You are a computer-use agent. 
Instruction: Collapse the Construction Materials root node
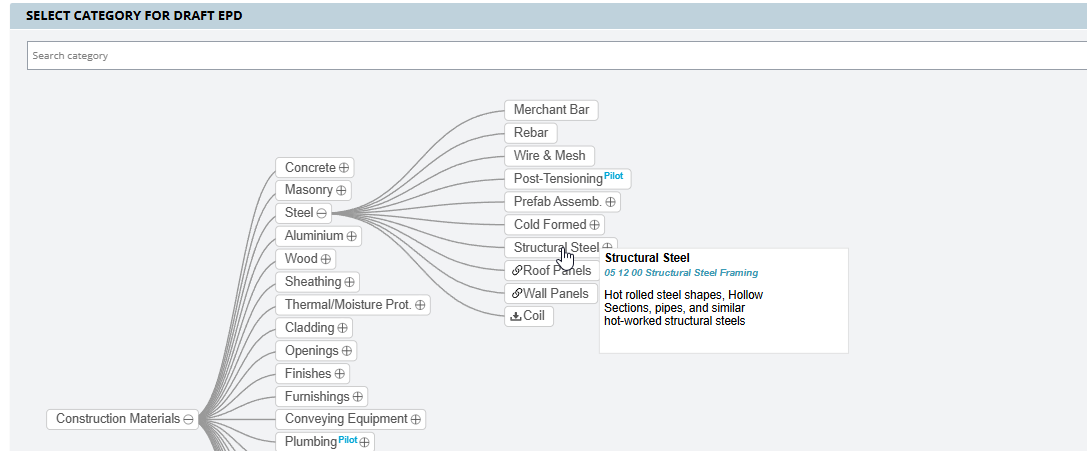coord(188,420)
